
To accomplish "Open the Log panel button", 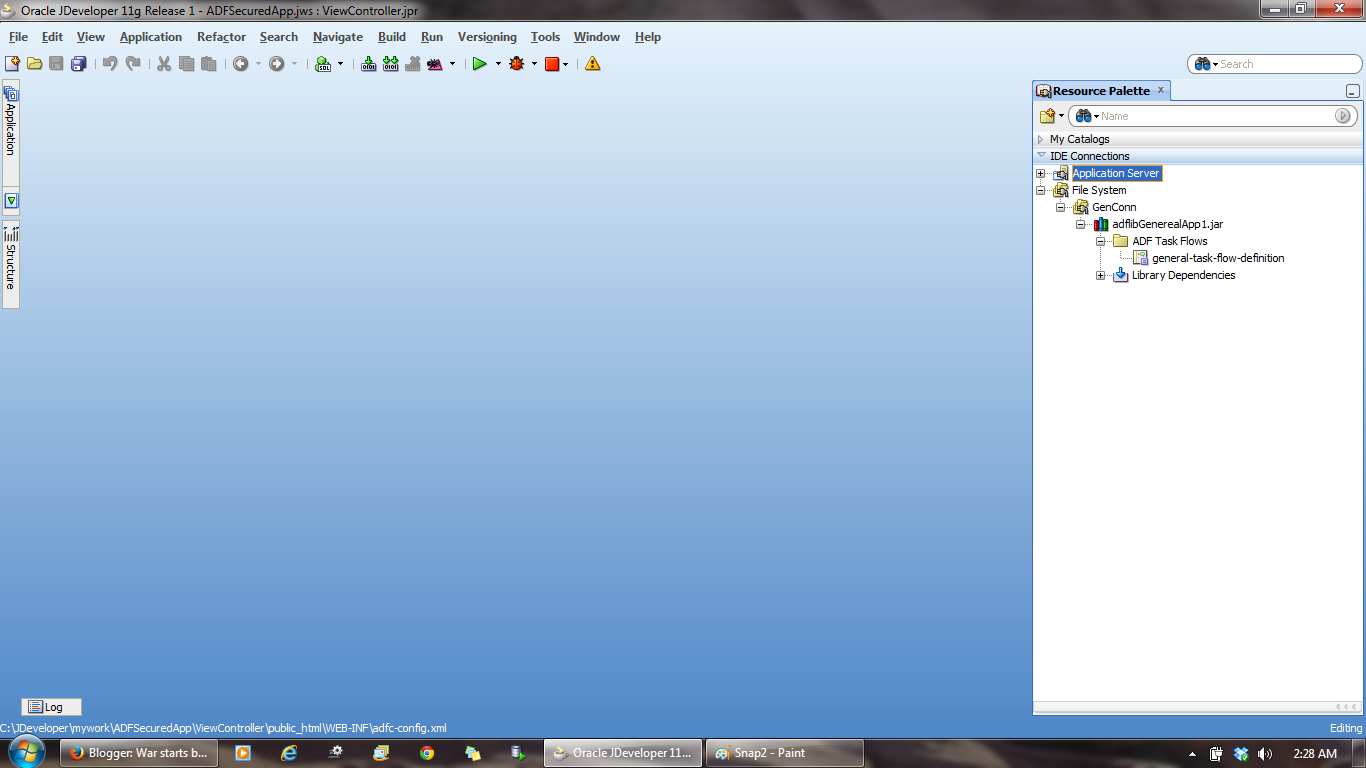I will click(x=52, y=707).
